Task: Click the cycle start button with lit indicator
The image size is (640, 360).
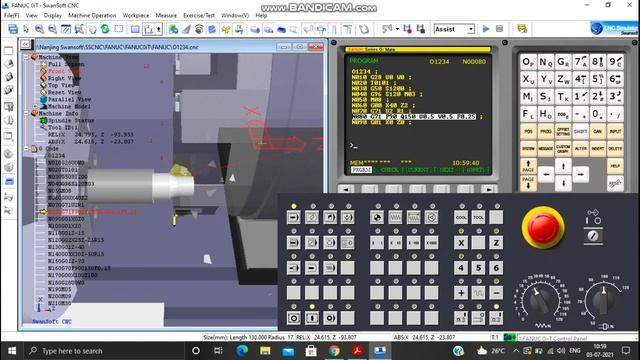Action: 312,318
